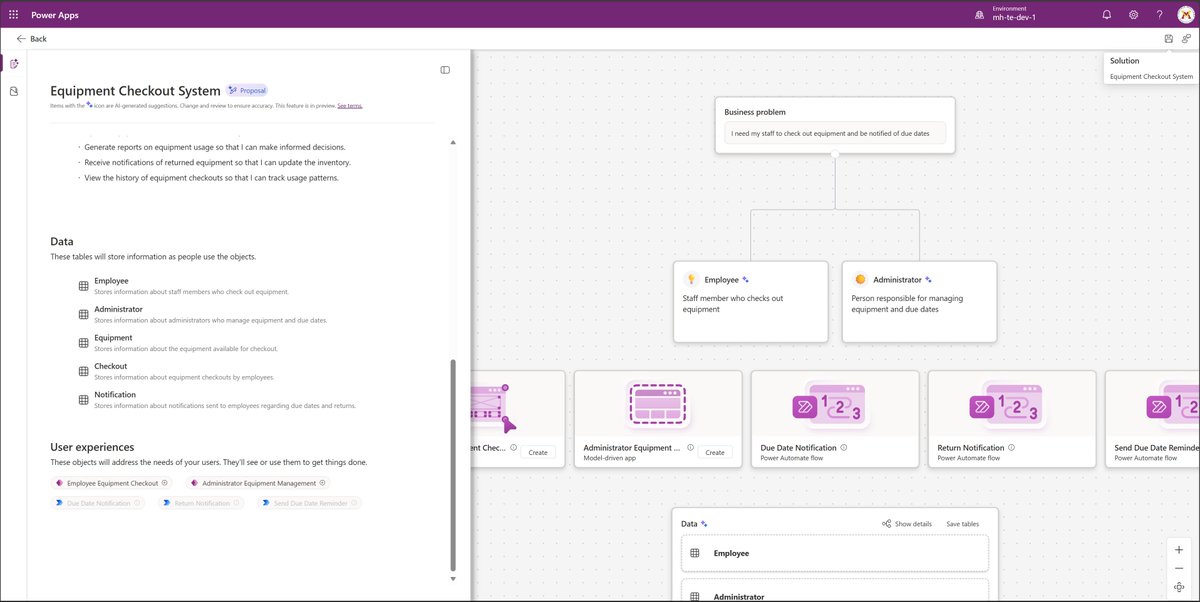The image size is (1200, 602).
Task: Click the Proposal badge
Action: tap(247, 90)
